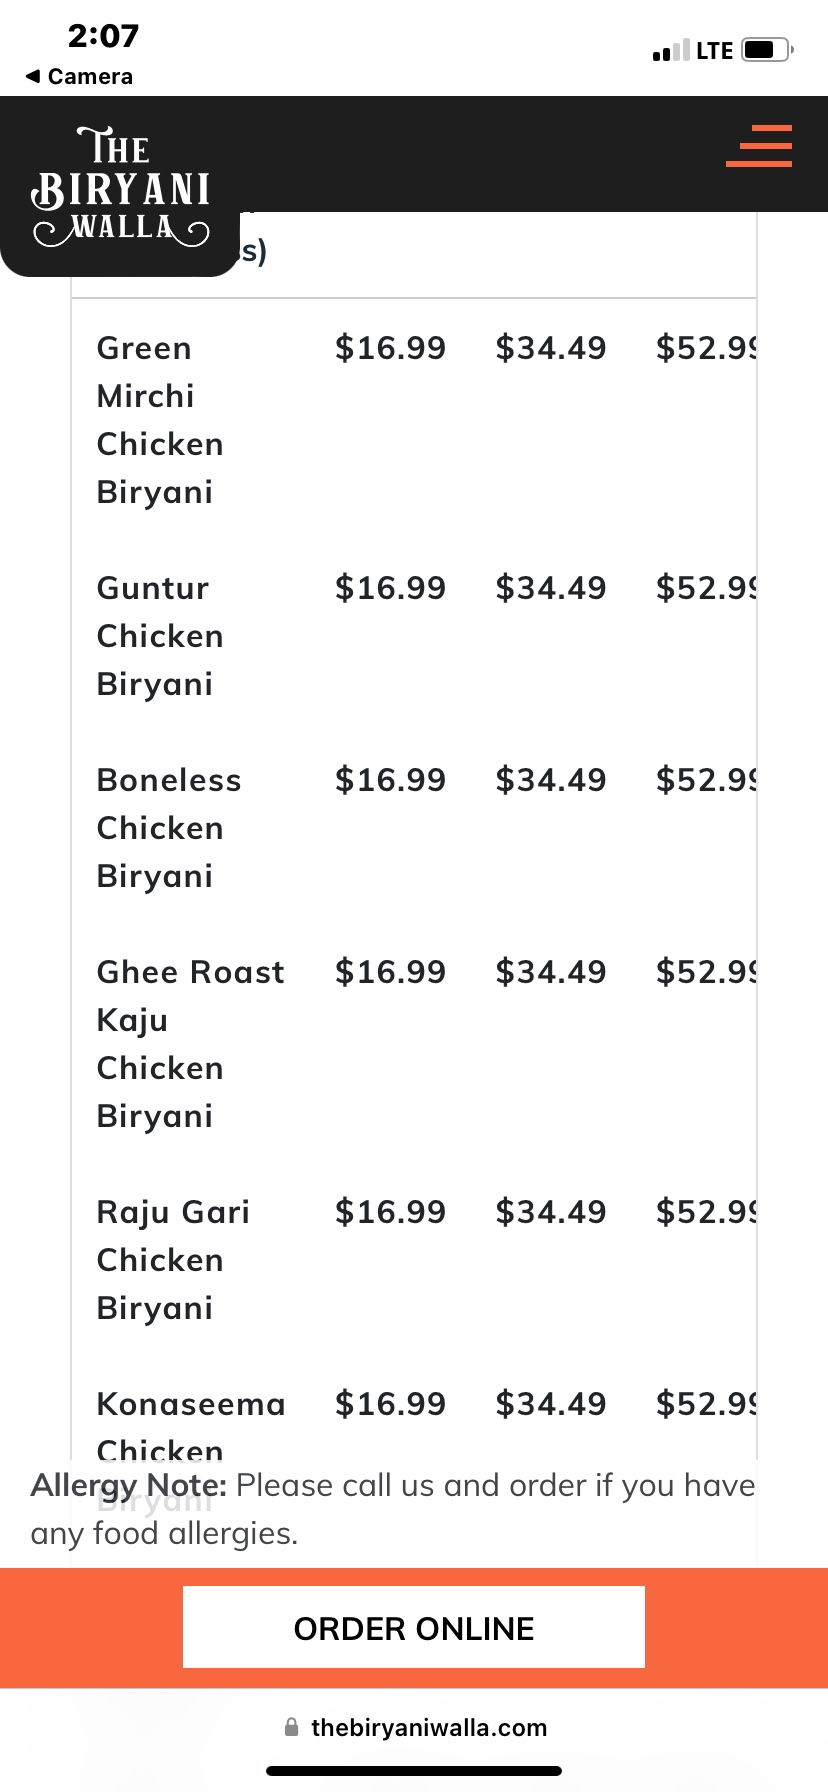This screenshot has width=828, height=1792.
Task: Select Boneless Chicken Biryani item
Action: 169,828
